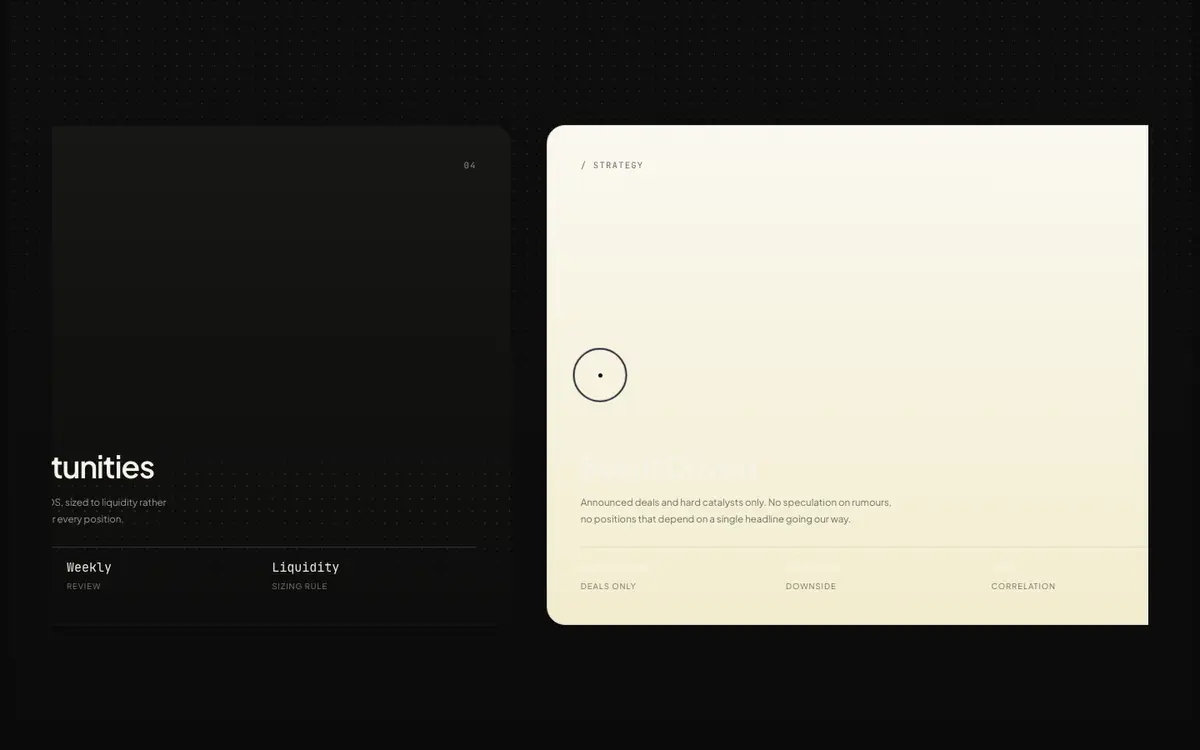Viewport: 1200px width, 750px height.
Task: Click the "04" number on the dark card
Action: 470,165
